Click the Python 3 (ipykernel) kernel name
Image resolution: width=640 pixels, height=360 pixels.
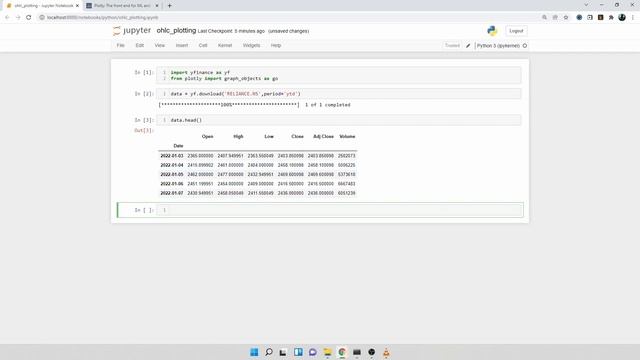pos(498,46)
